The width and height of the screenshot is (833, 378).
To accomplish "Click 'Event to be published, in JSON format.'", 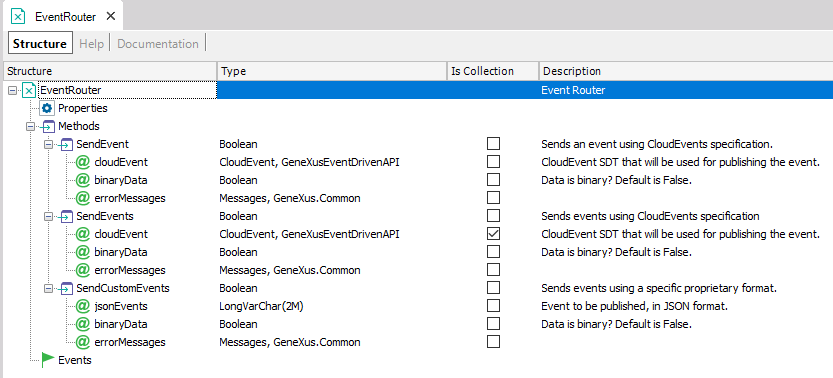I will 634,306.
